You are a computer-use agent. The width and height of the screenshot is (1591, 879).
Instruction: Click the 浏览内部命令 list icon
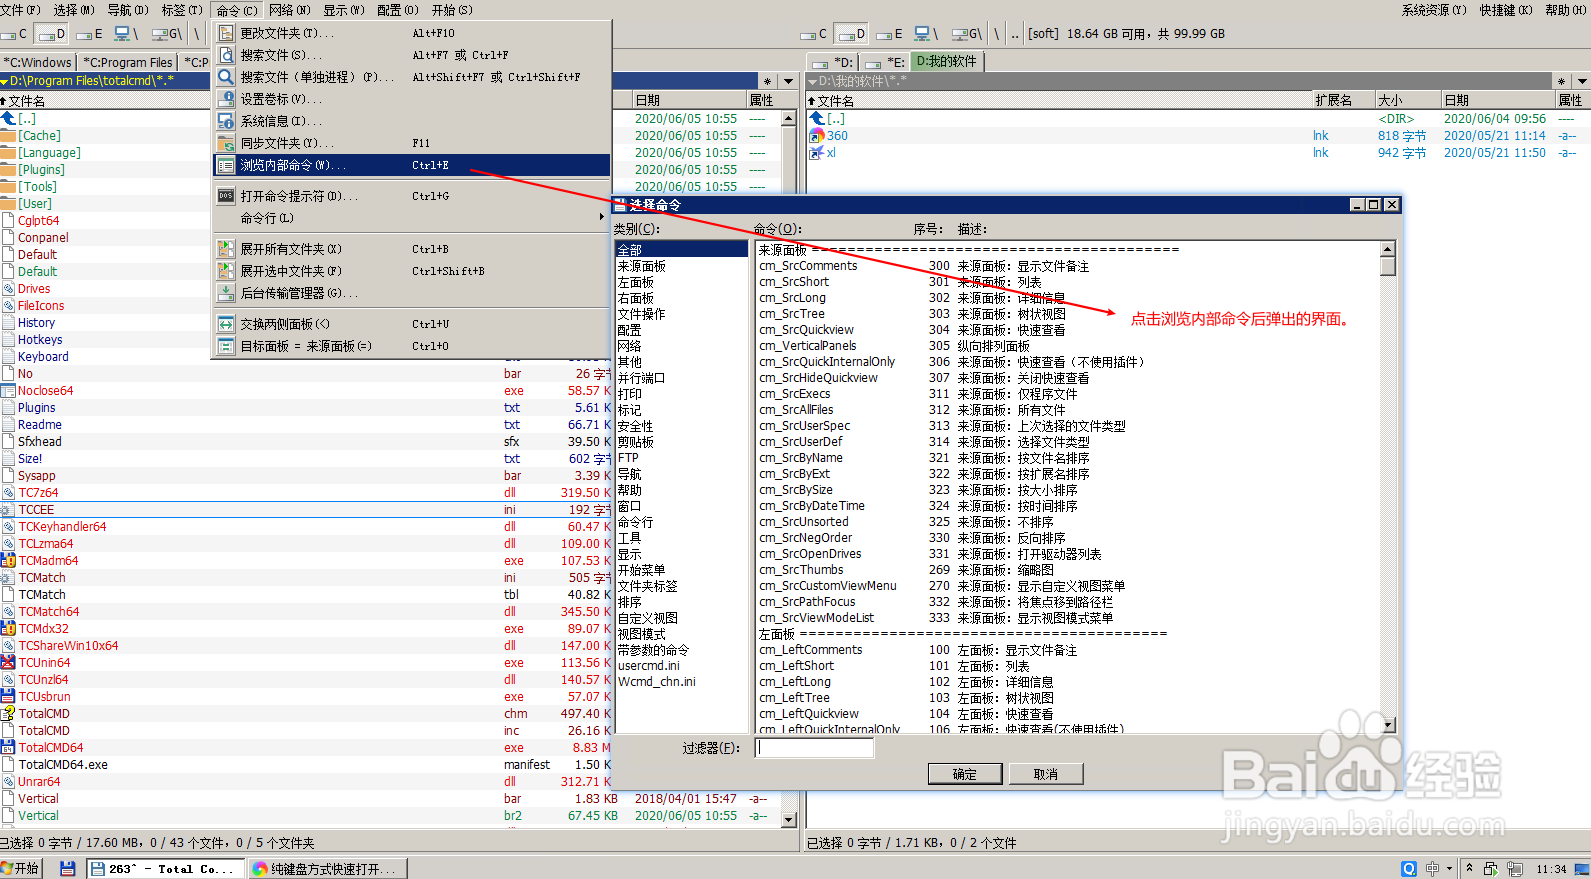[x=226, y=165]
